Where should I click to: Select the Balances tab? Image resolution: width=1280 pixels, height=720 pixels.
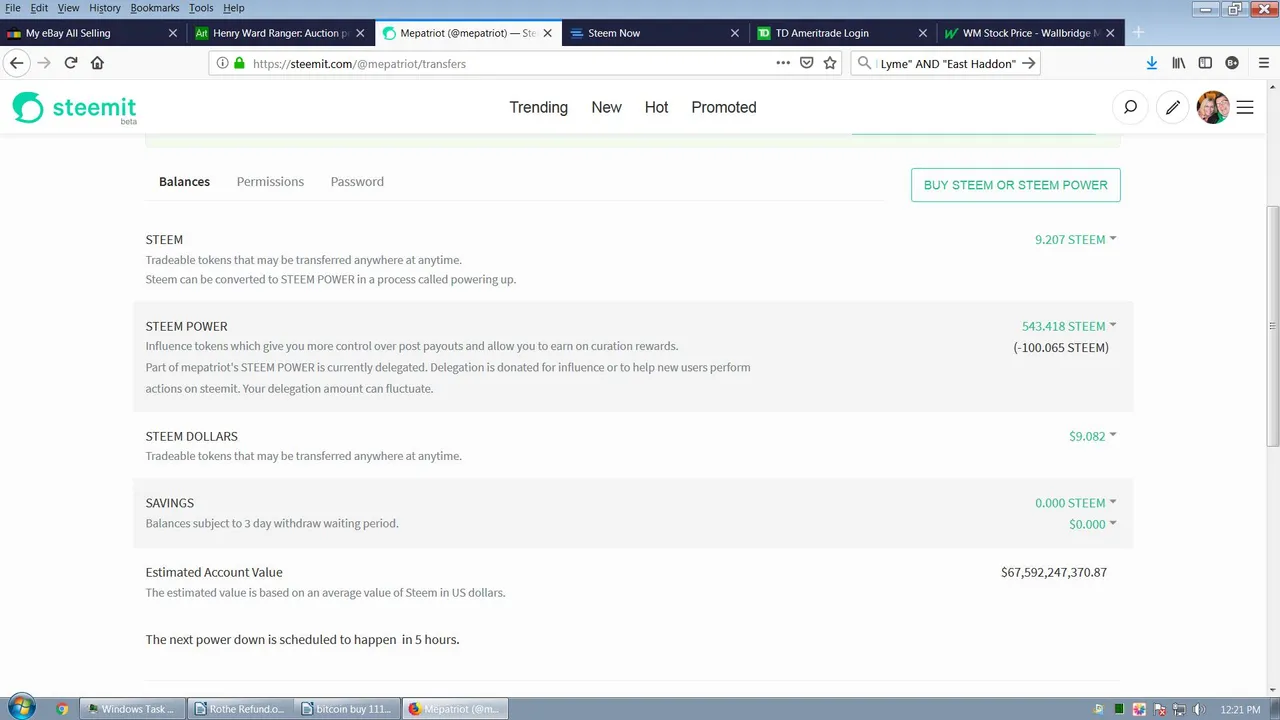[184, 182]
